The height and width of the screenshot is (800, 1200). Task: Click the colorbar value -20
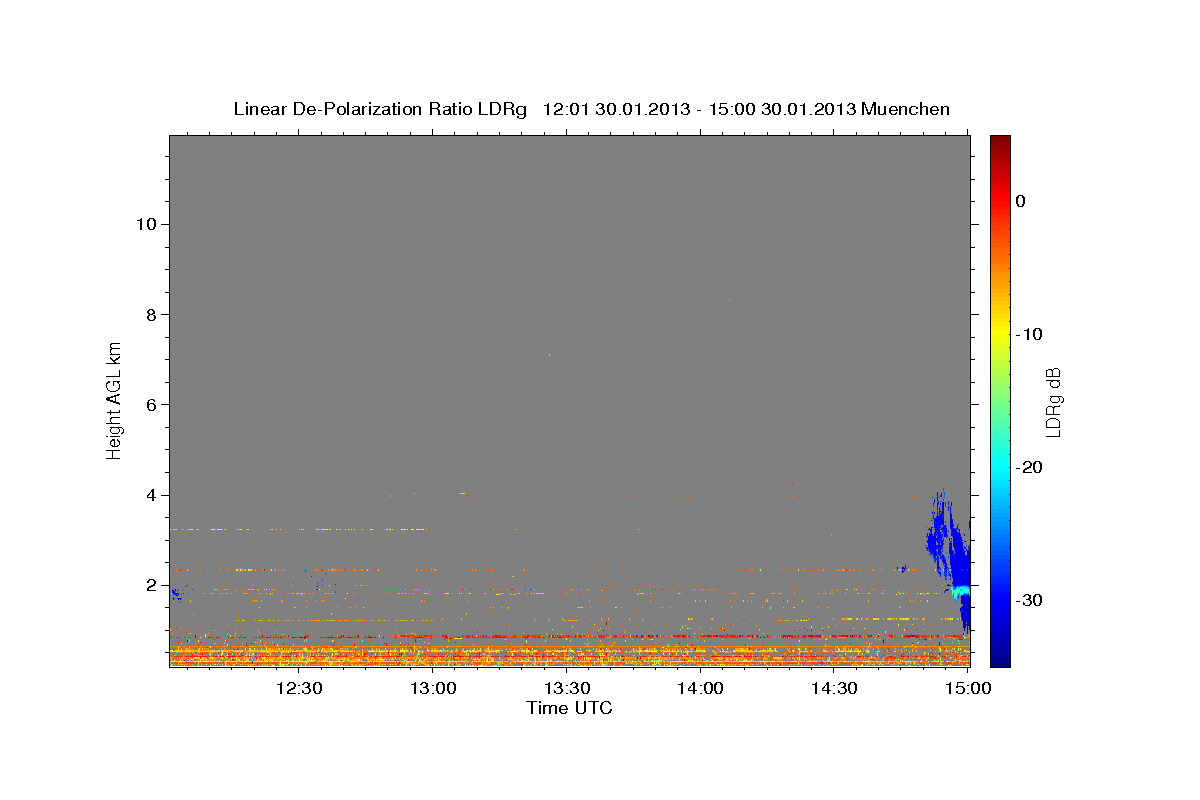coord(1030,467)
